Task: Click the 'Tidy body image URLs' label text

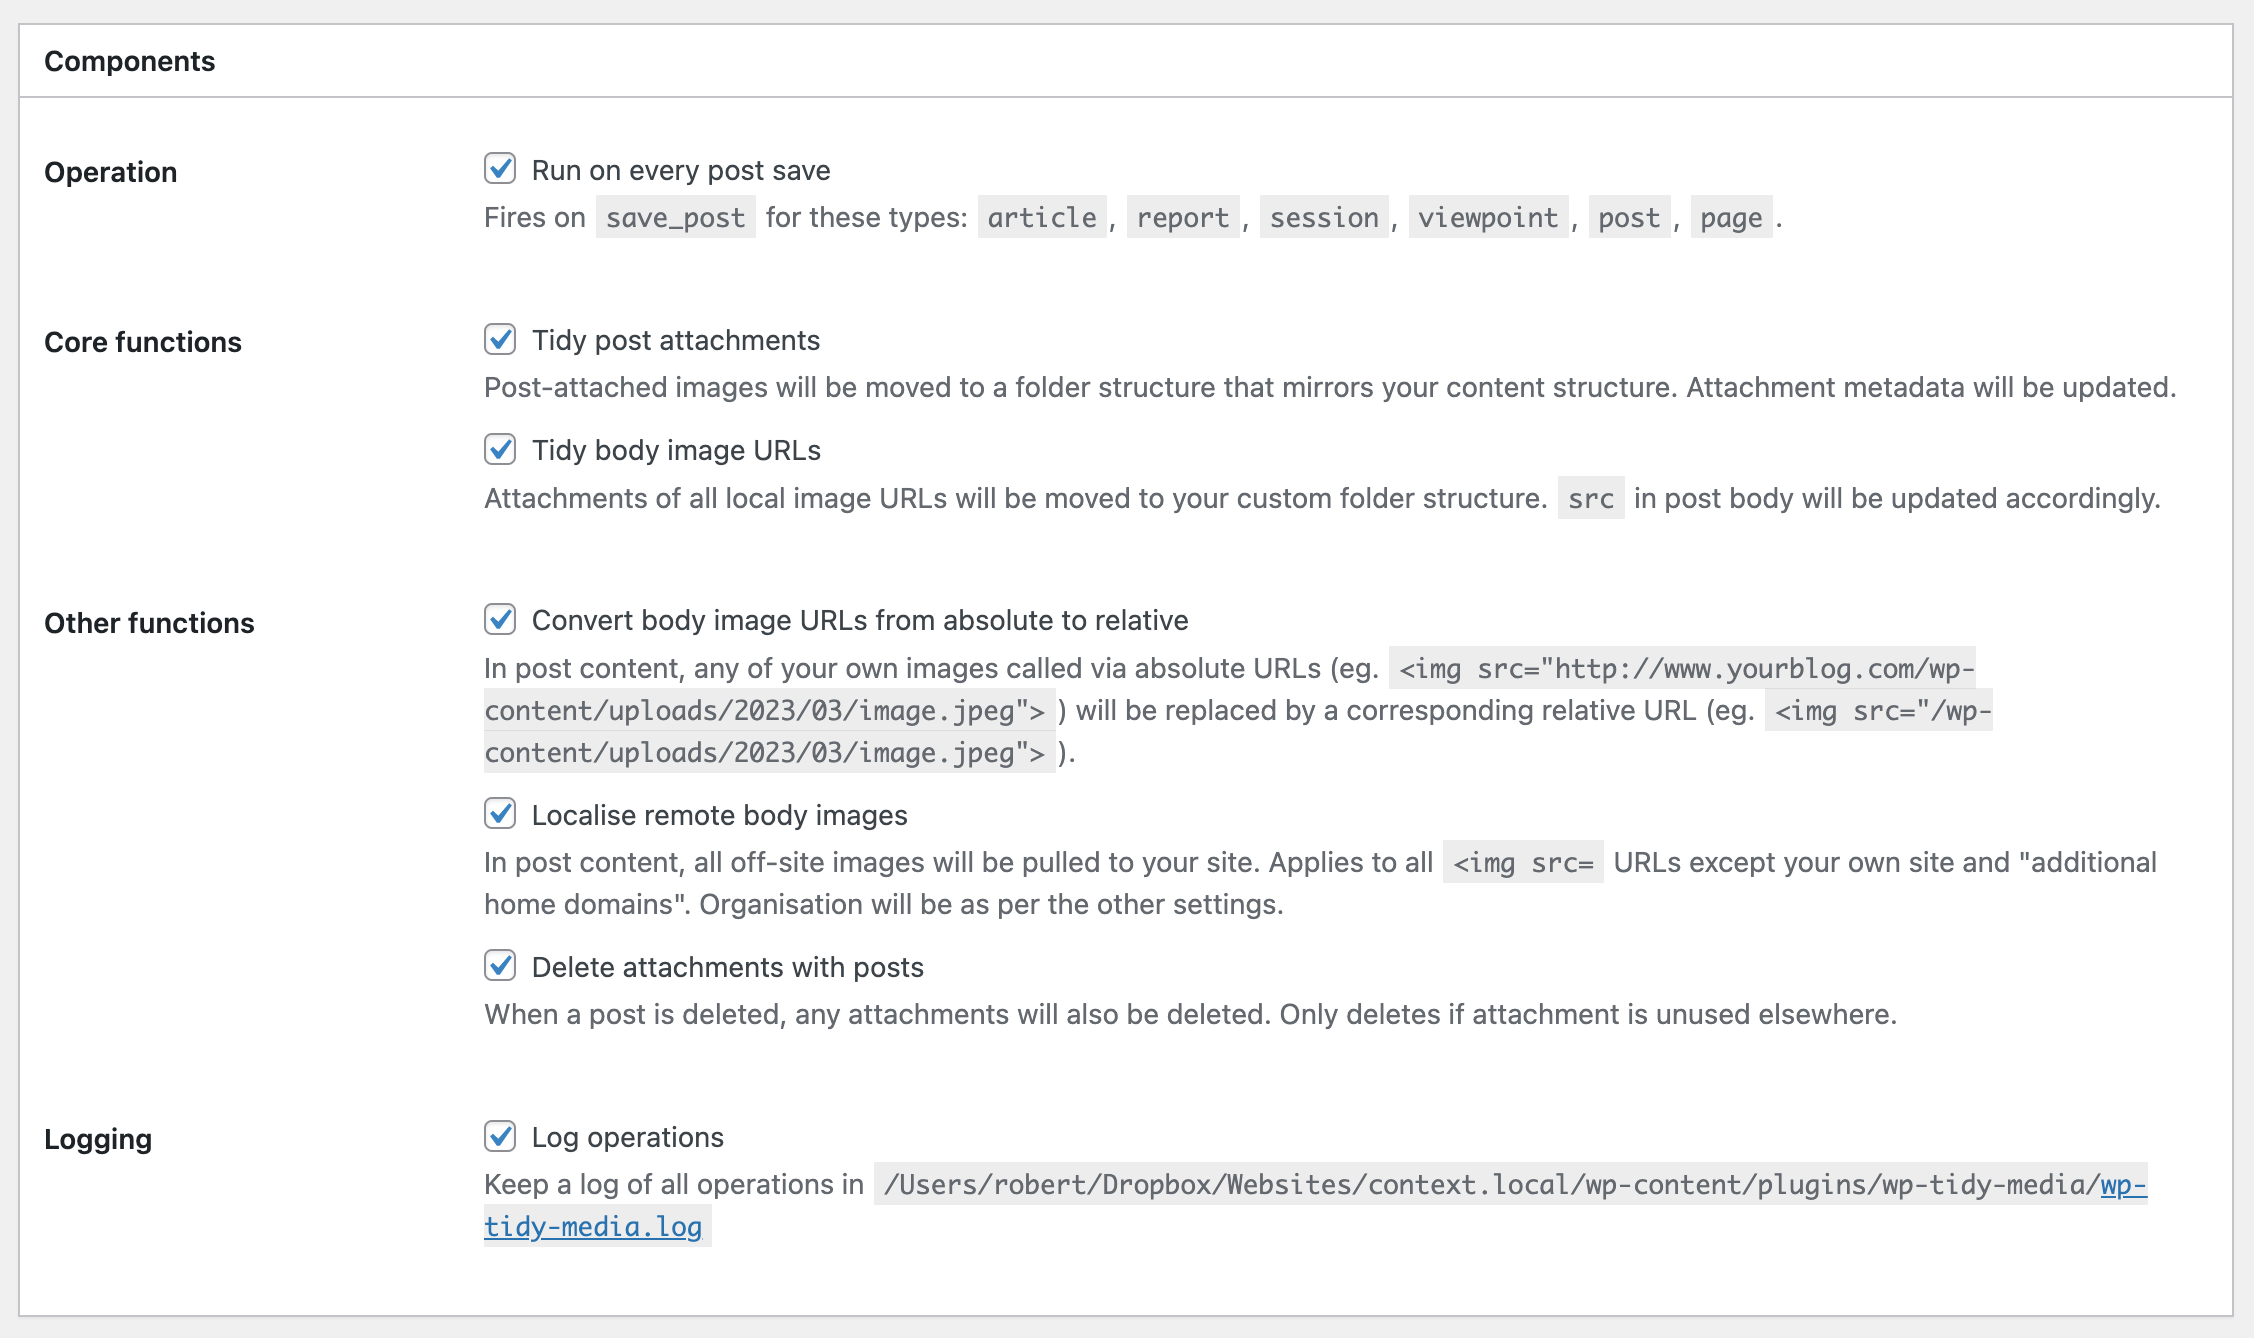Action: tap(675, 450)
